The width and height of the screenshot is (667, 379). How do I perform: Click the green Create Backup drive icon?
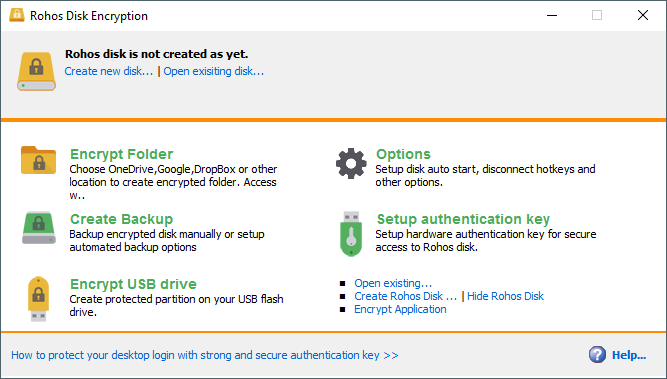39,228
